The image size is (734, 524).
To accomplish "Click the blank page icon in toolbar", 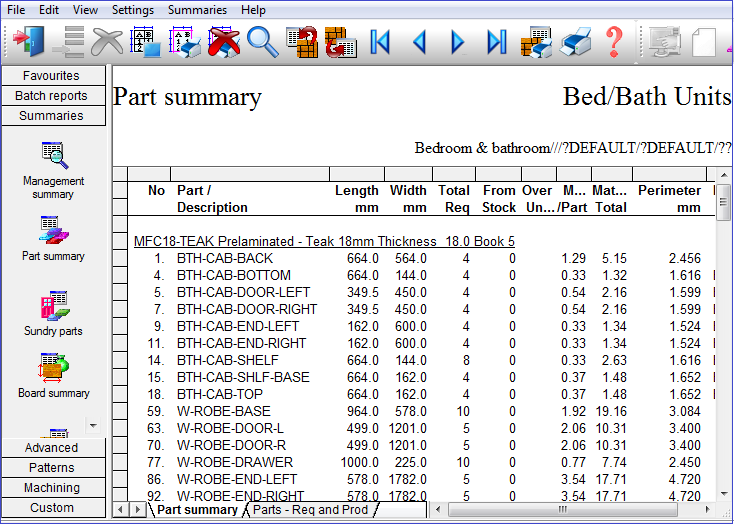I will click(x=704, y=41).
